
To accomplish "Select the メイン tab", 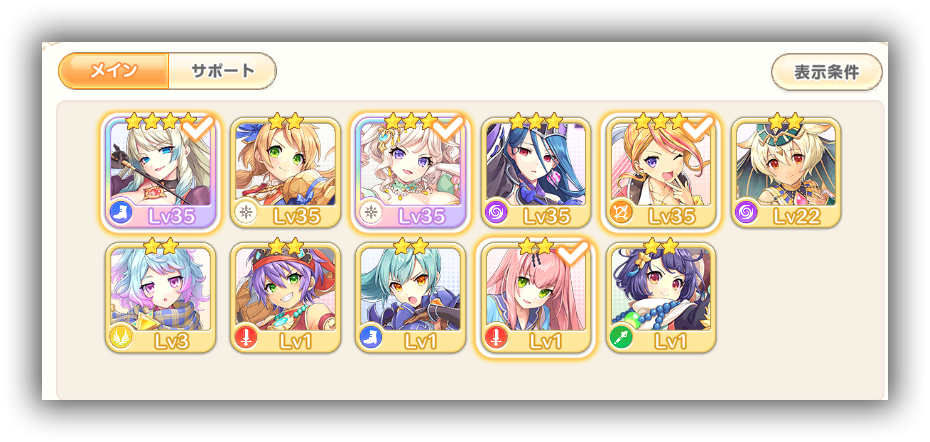I will (x=114, y=71).
